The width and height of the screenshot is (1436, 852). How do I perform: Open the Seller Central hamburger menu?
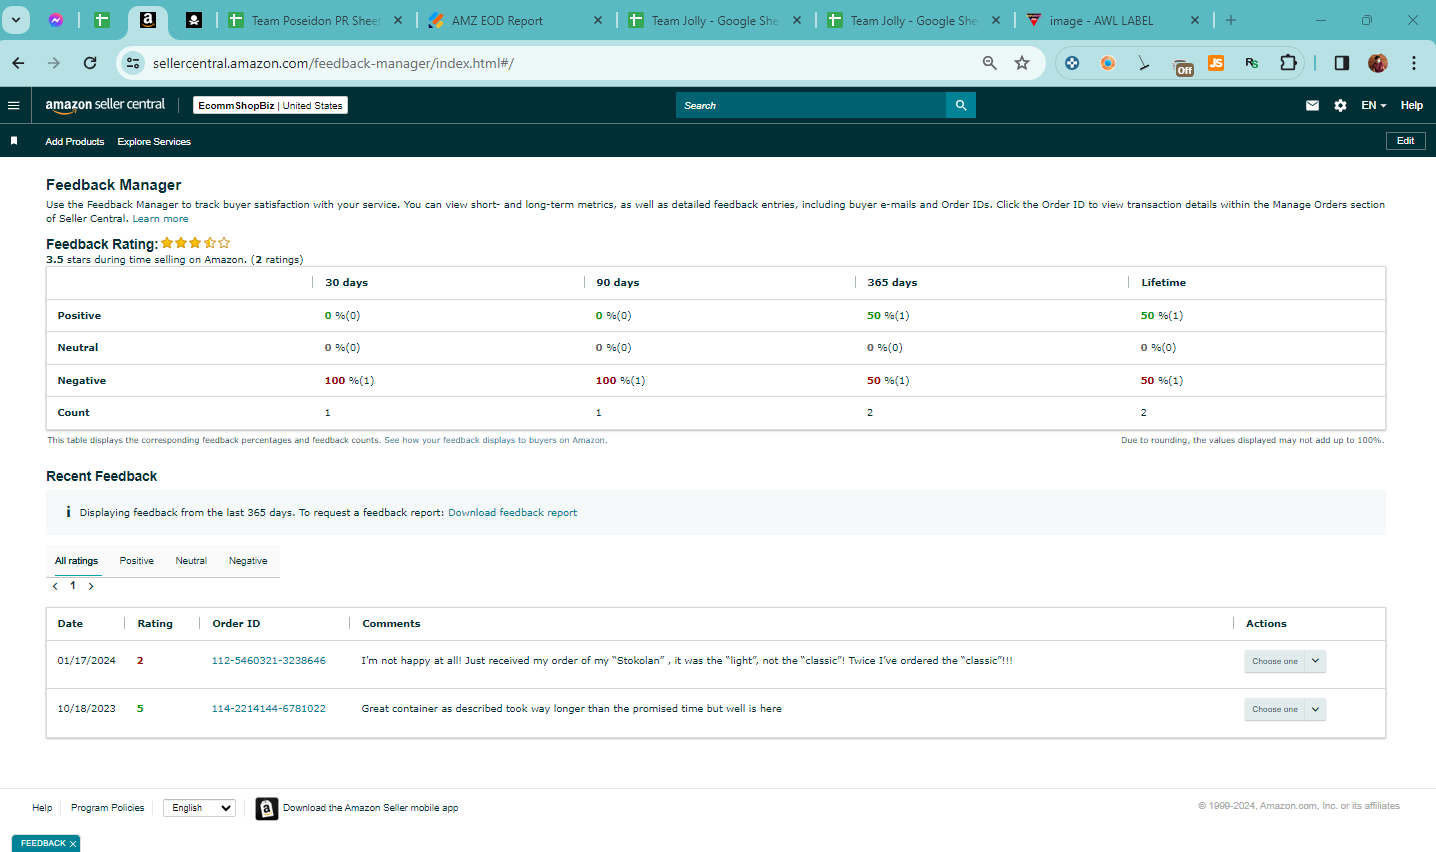[x=13, y=105]
